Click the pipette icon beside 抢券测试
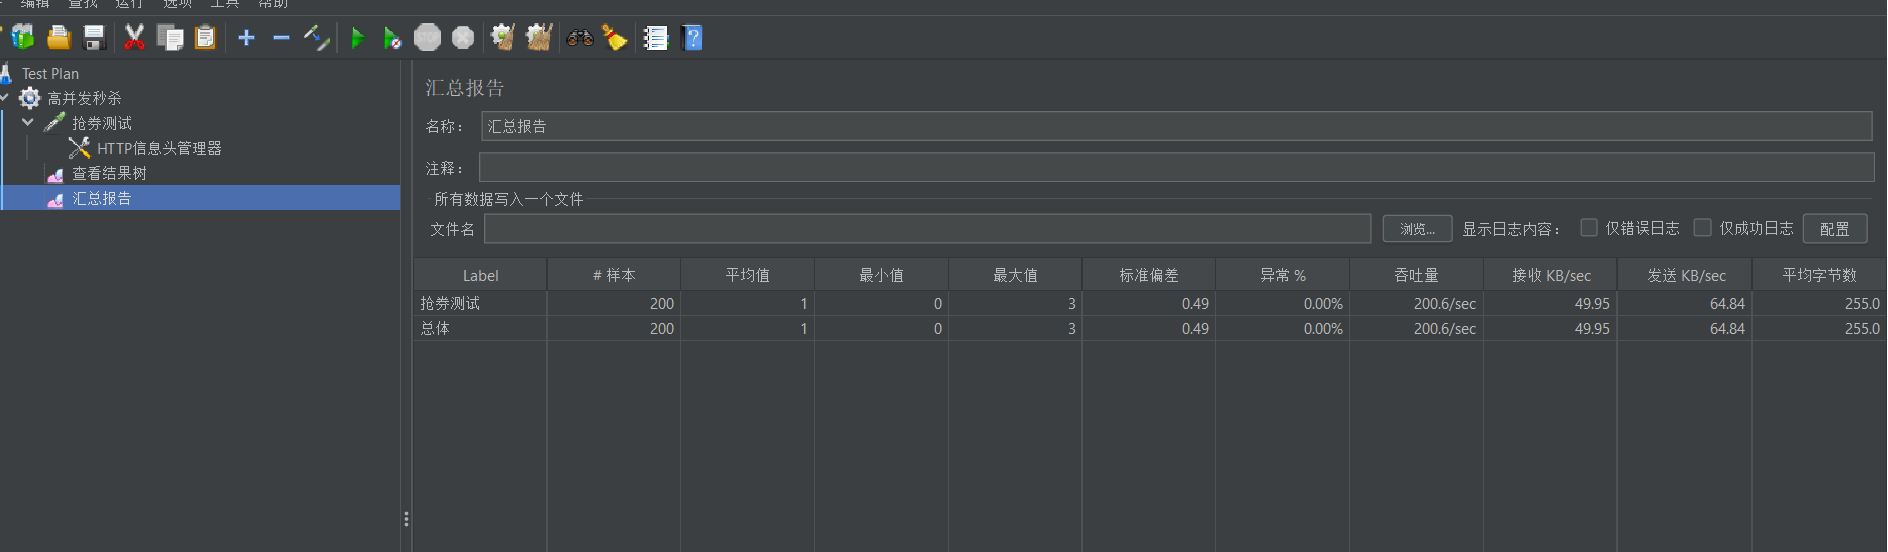Screen dimensions: 1888x552 (54, 123)
